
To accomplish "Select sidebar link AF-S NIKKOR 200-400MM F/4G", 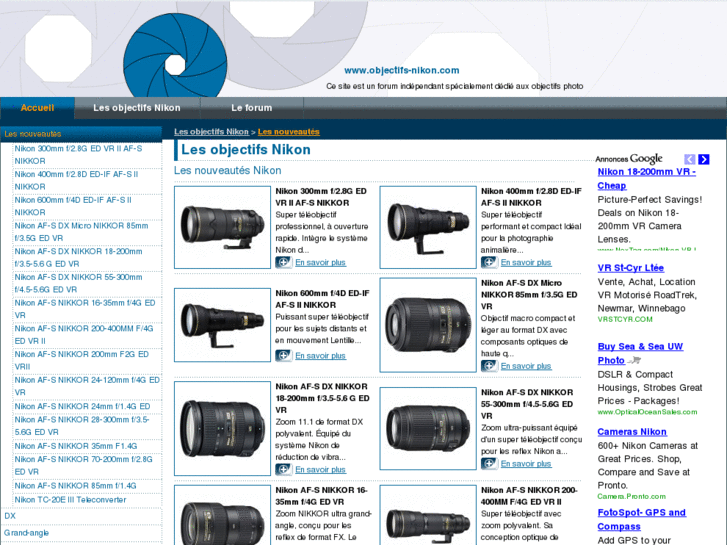I will click(x=83, y=334).
